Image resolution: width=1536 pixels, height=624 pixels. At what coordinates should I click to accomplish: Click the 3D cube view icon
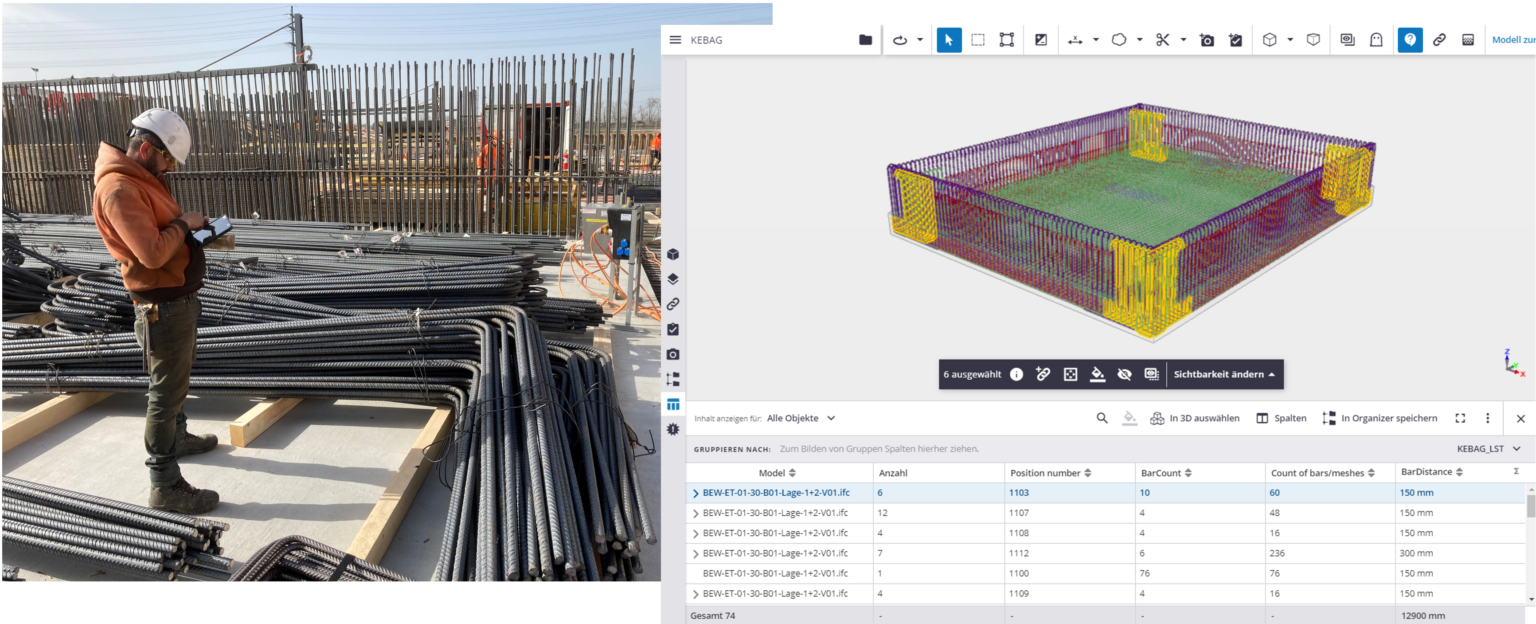coord(1269,40)
